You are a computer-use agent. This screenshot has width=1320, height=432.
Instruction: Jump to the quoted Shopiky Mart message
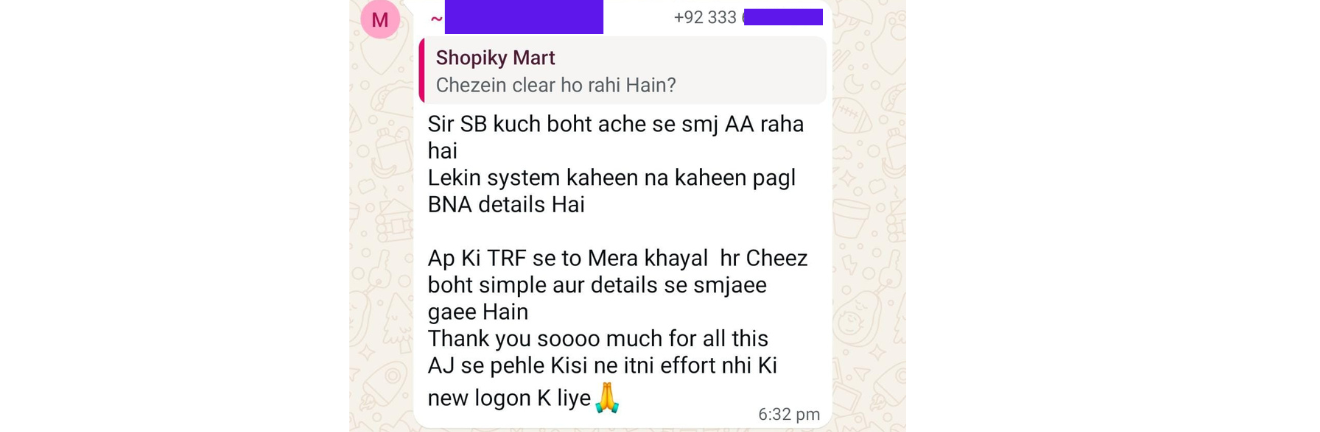coord(623,70)
